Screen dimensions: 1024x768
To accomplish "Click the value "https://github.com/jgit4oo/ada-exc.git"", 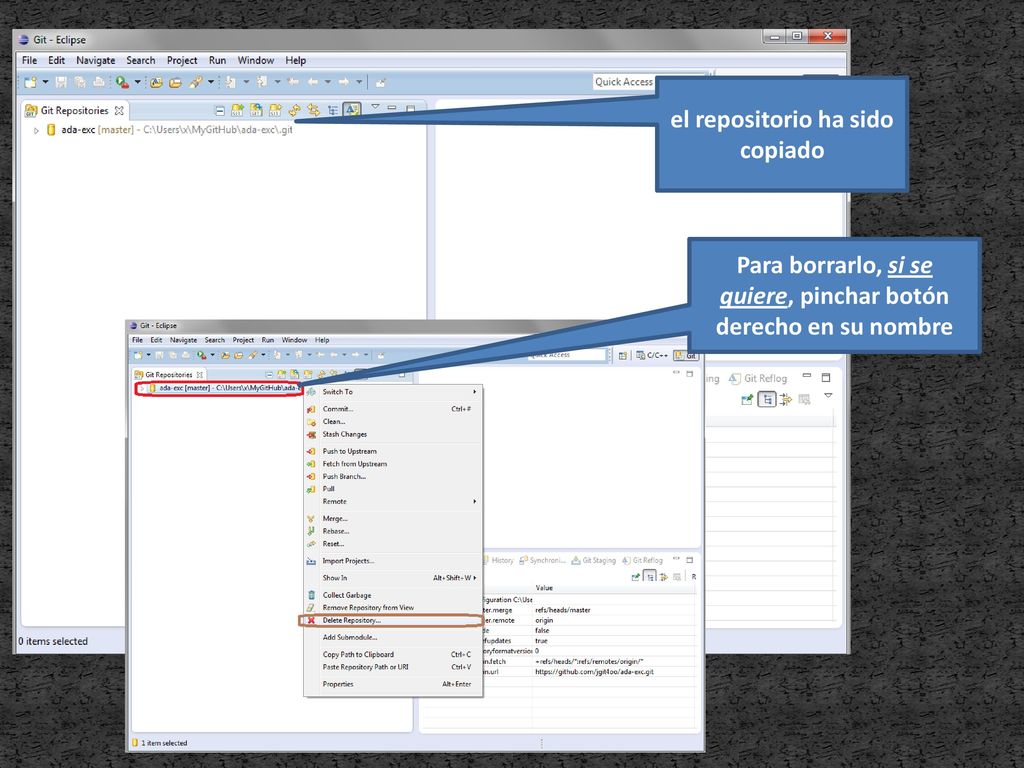I will point(594,672).
